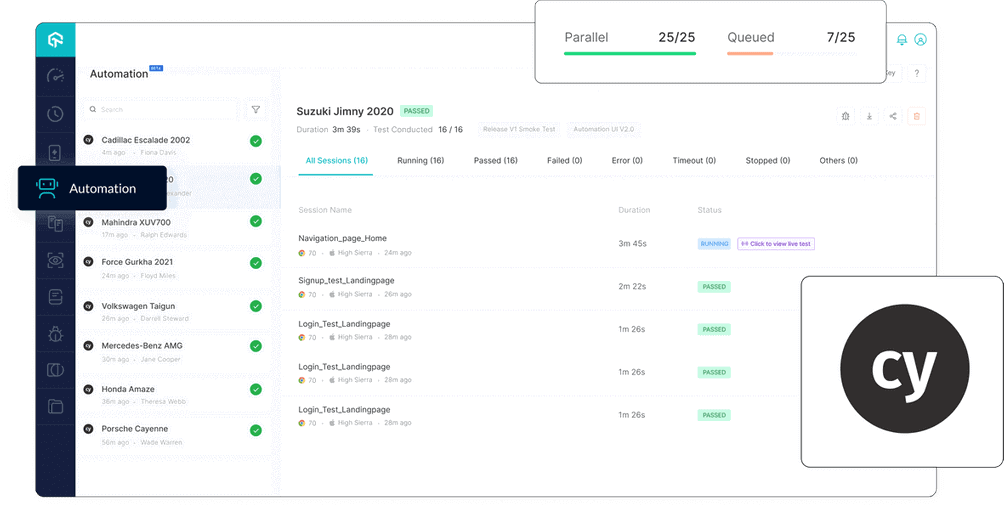Switch to the Running (16) tab

click(x=420, y=160)
